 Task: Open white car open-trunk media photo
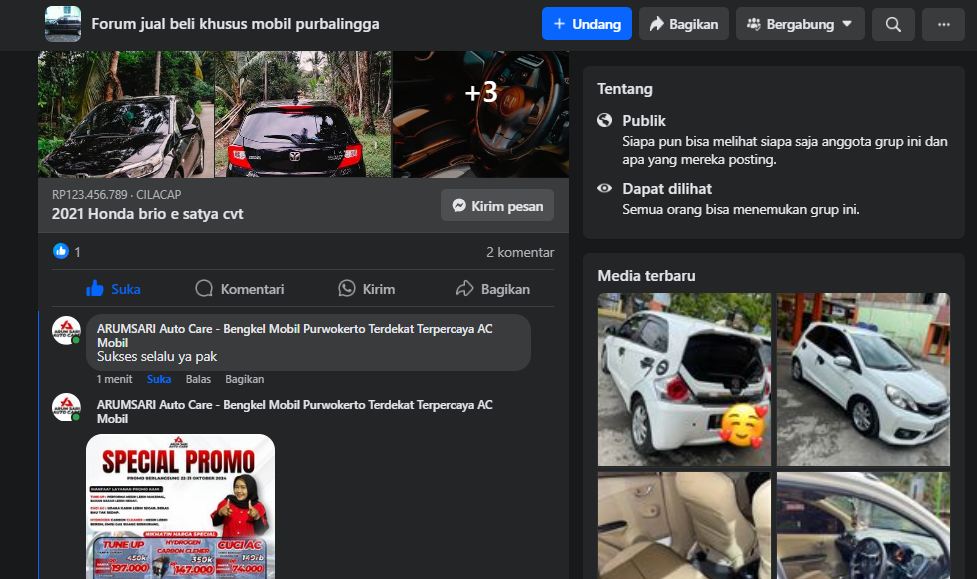tap(684, 379)
